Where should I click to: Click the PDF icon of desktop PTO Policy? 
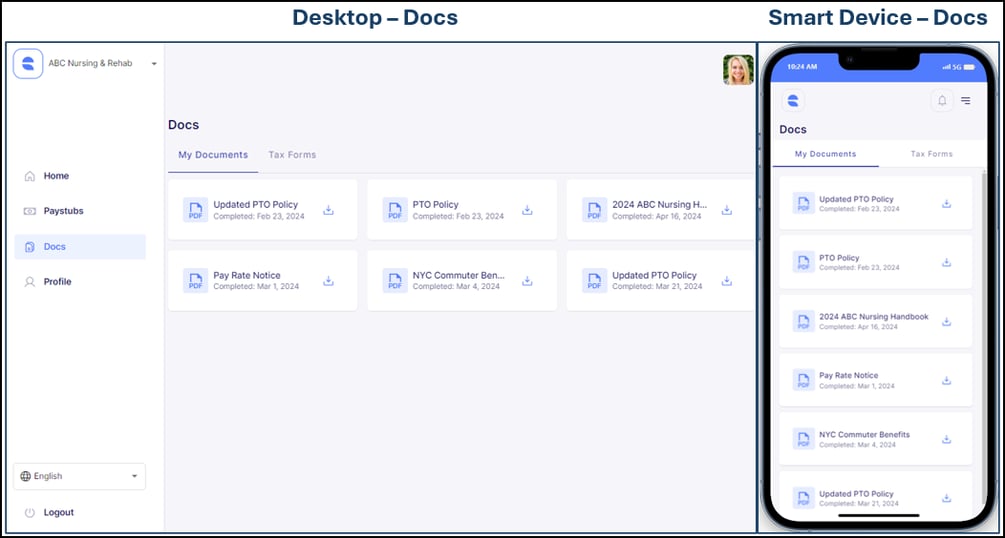point(395,210)
